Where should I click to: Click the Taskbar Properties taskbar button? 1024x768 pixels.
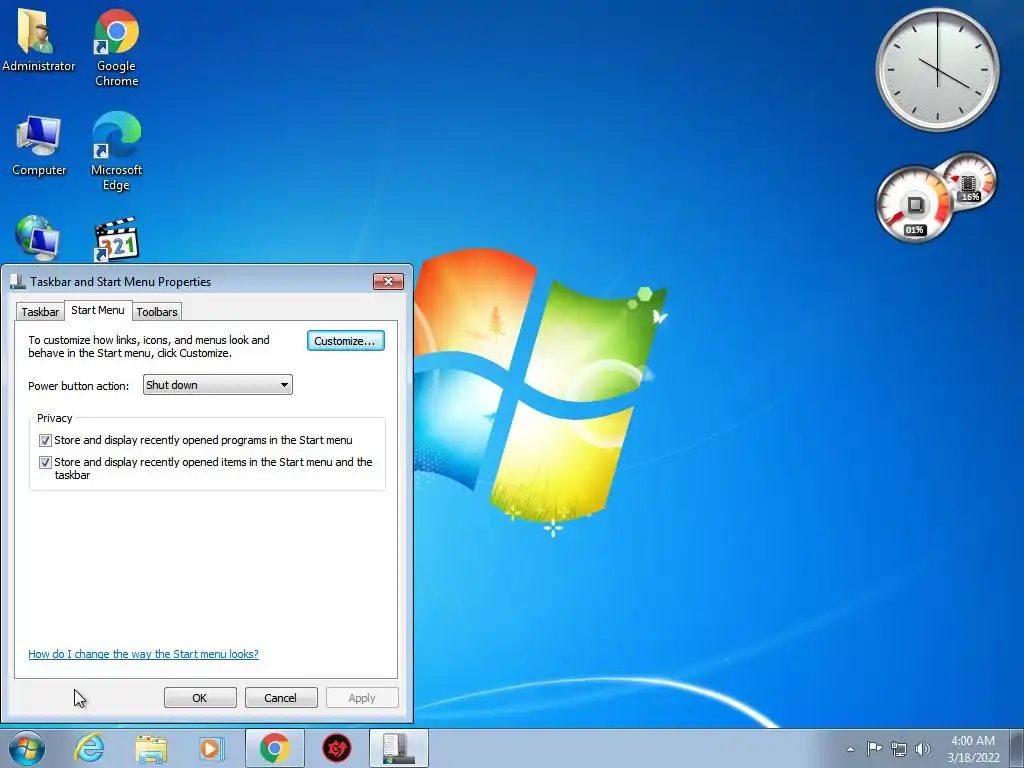(x=399, y=748)
